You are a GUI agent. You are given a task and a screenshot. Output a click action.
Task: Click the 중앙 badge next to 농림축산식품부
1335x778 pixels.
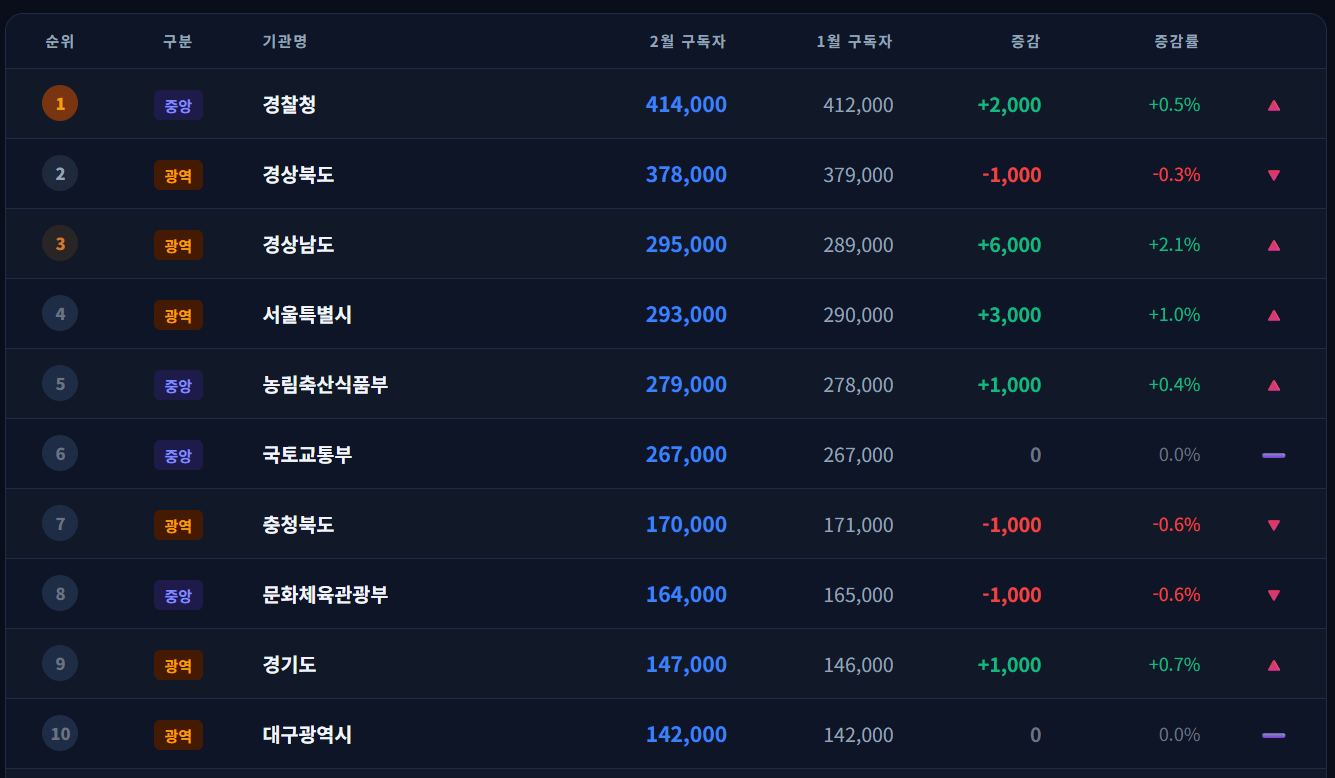coord(178,384)
